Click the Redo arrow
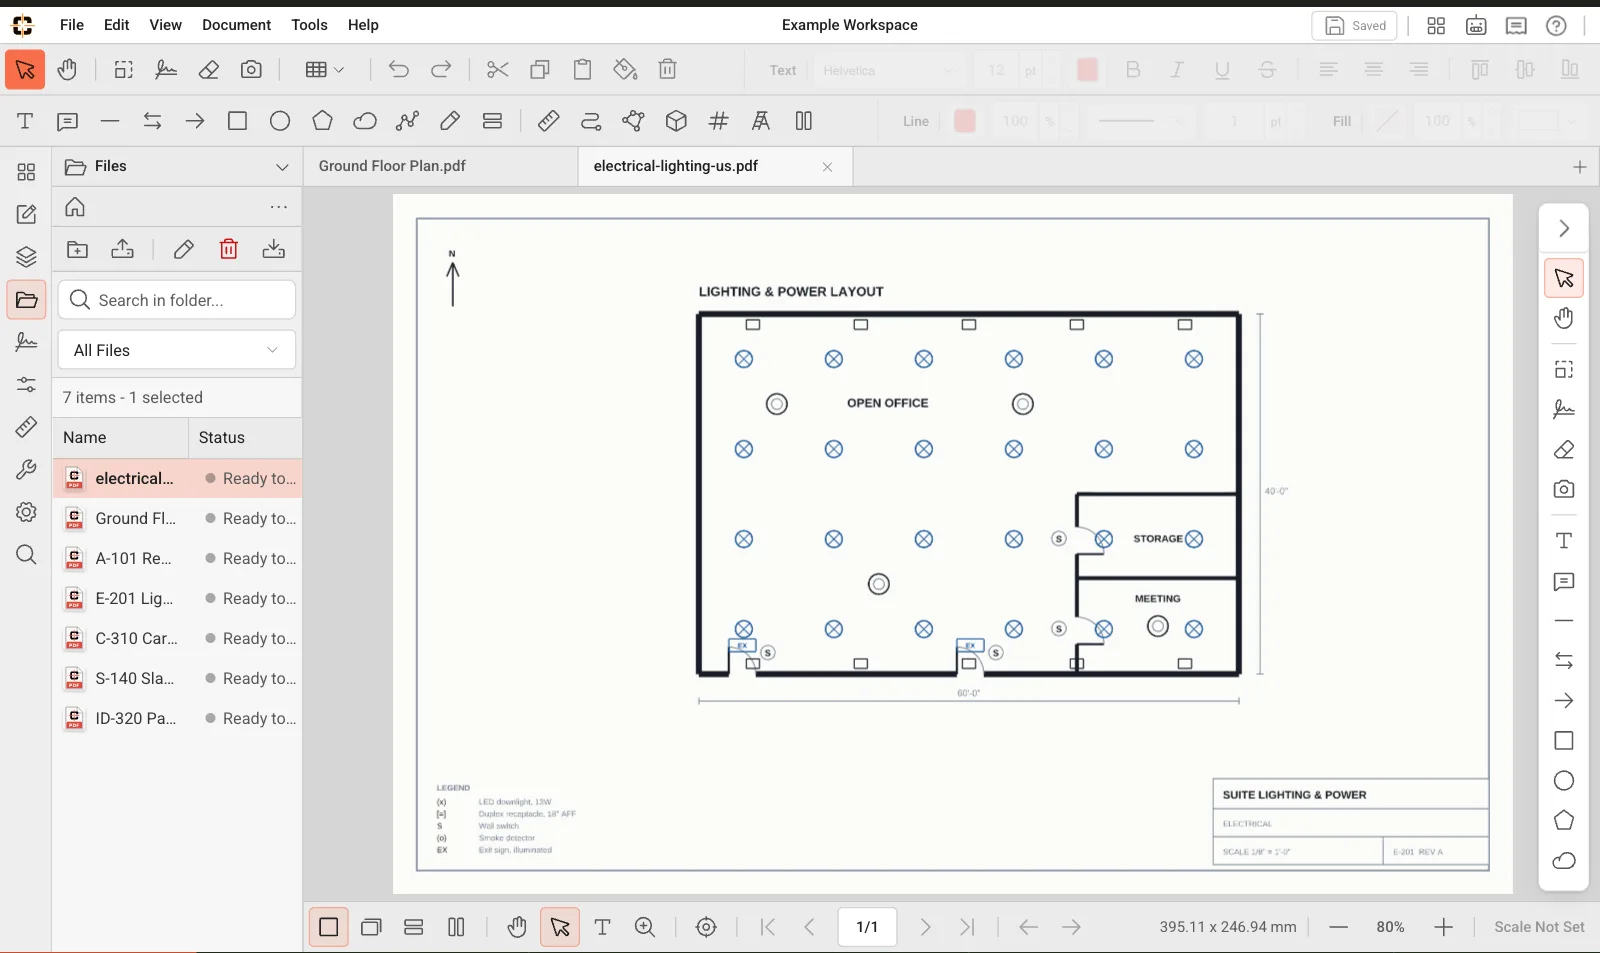1600x953 pixels. click(x=441, y=70)
